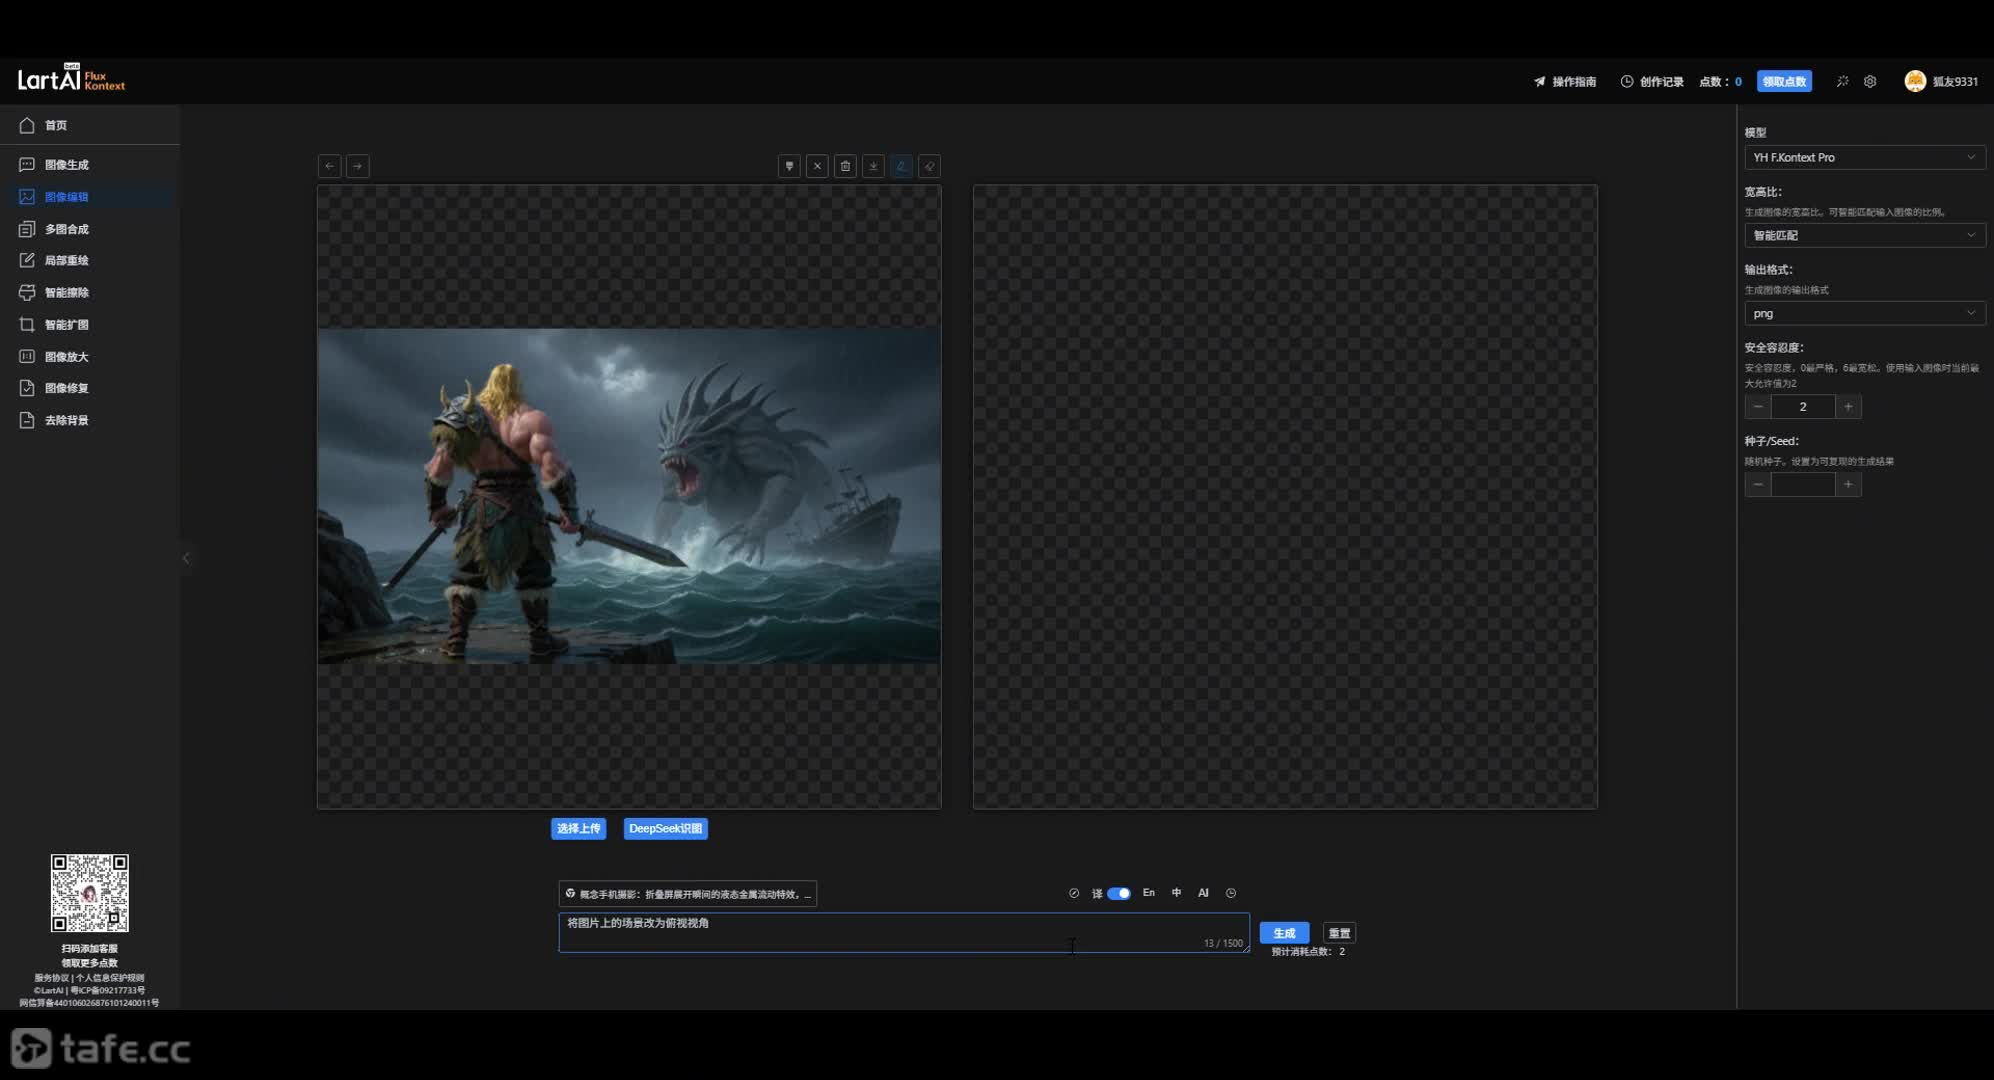This screenshot has height=1080, width=1994.
Task: Open prompt history clock icon
Action: 1231,893
